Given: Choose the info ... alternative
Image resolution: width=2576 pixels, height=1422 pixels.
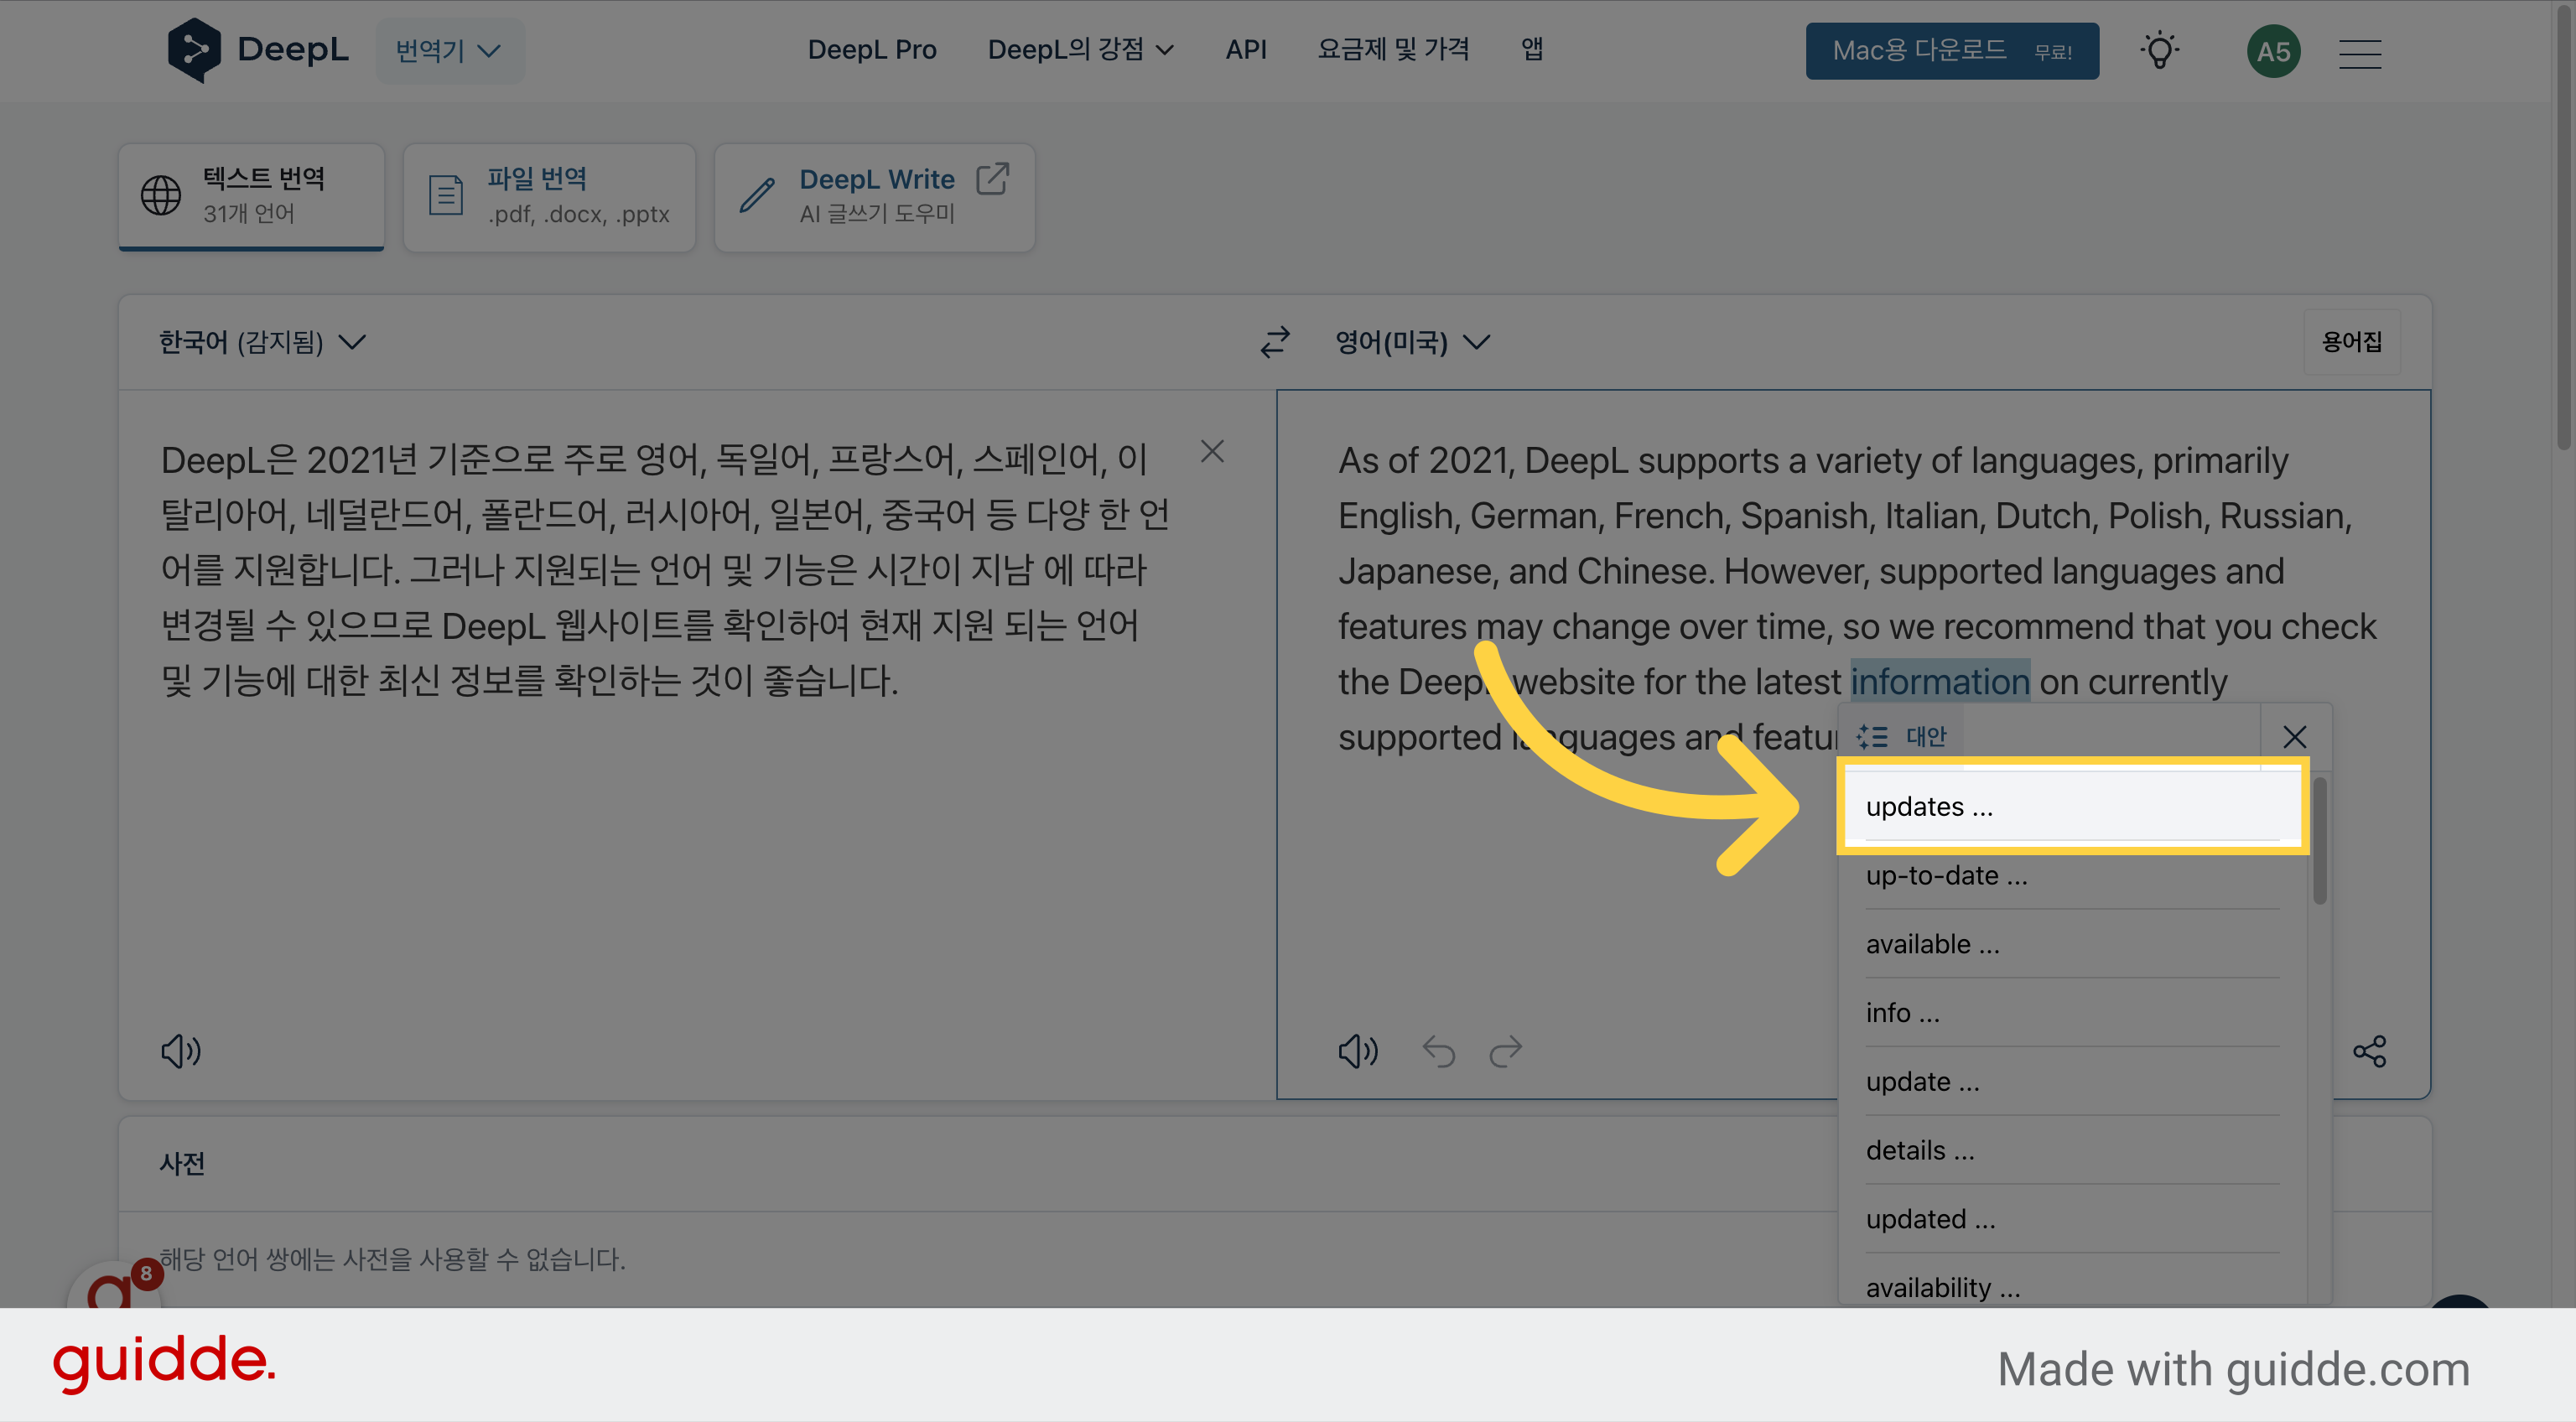Looking at the screenshot, I should pyautogui.click(x=2072, y=1013).
